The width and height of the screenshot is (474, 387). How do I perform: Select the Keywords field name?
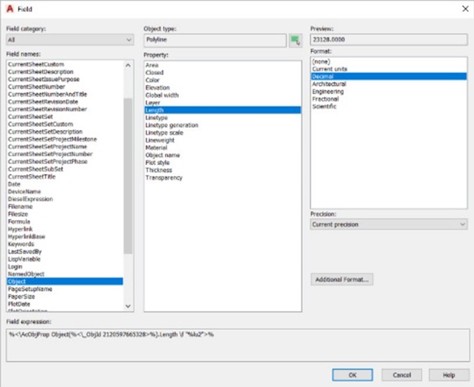pyautogui.click(x=65, y=244)
